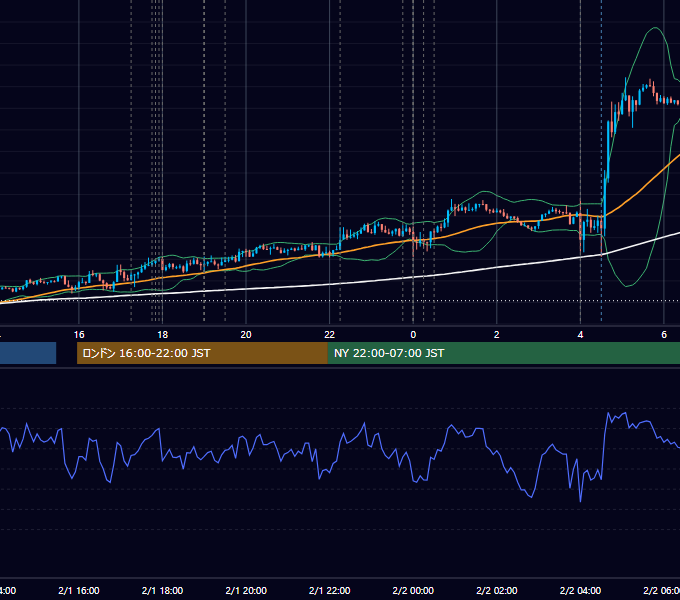Click hour label 6 on upper axis

tap(664, 335)
